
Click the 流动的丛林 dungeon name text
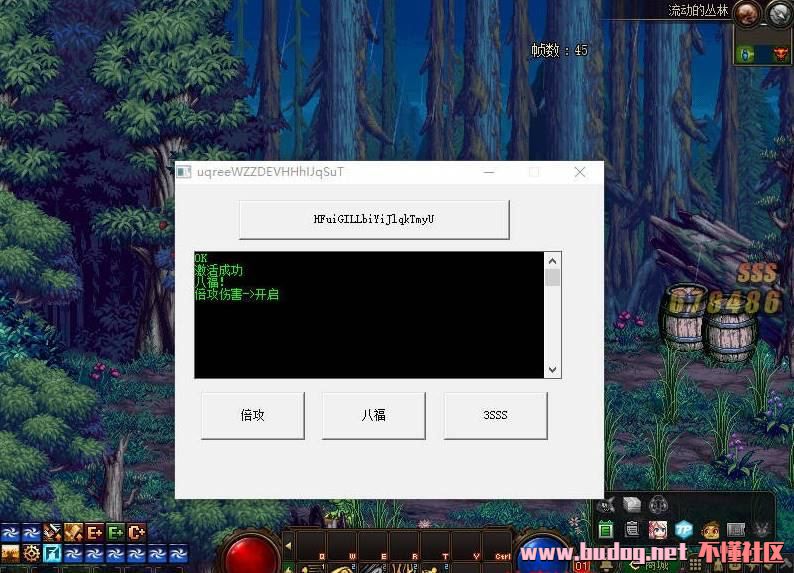[x=698, y=11]
